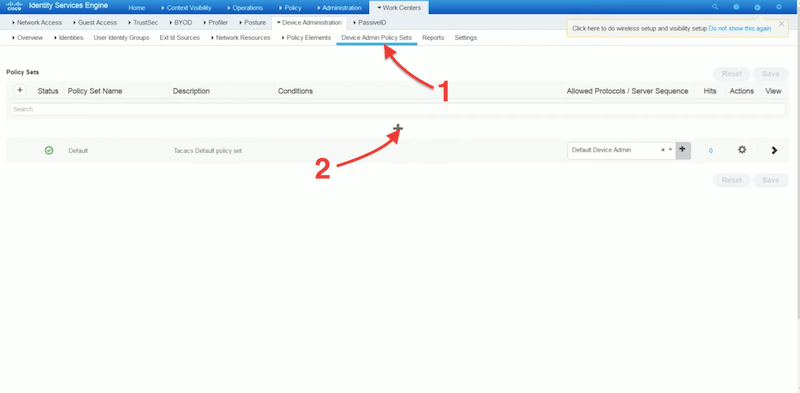View the Default policy set using the right chevron
Image resolution: width=800 pixels, height=393 pixels.
click(774, 151)
